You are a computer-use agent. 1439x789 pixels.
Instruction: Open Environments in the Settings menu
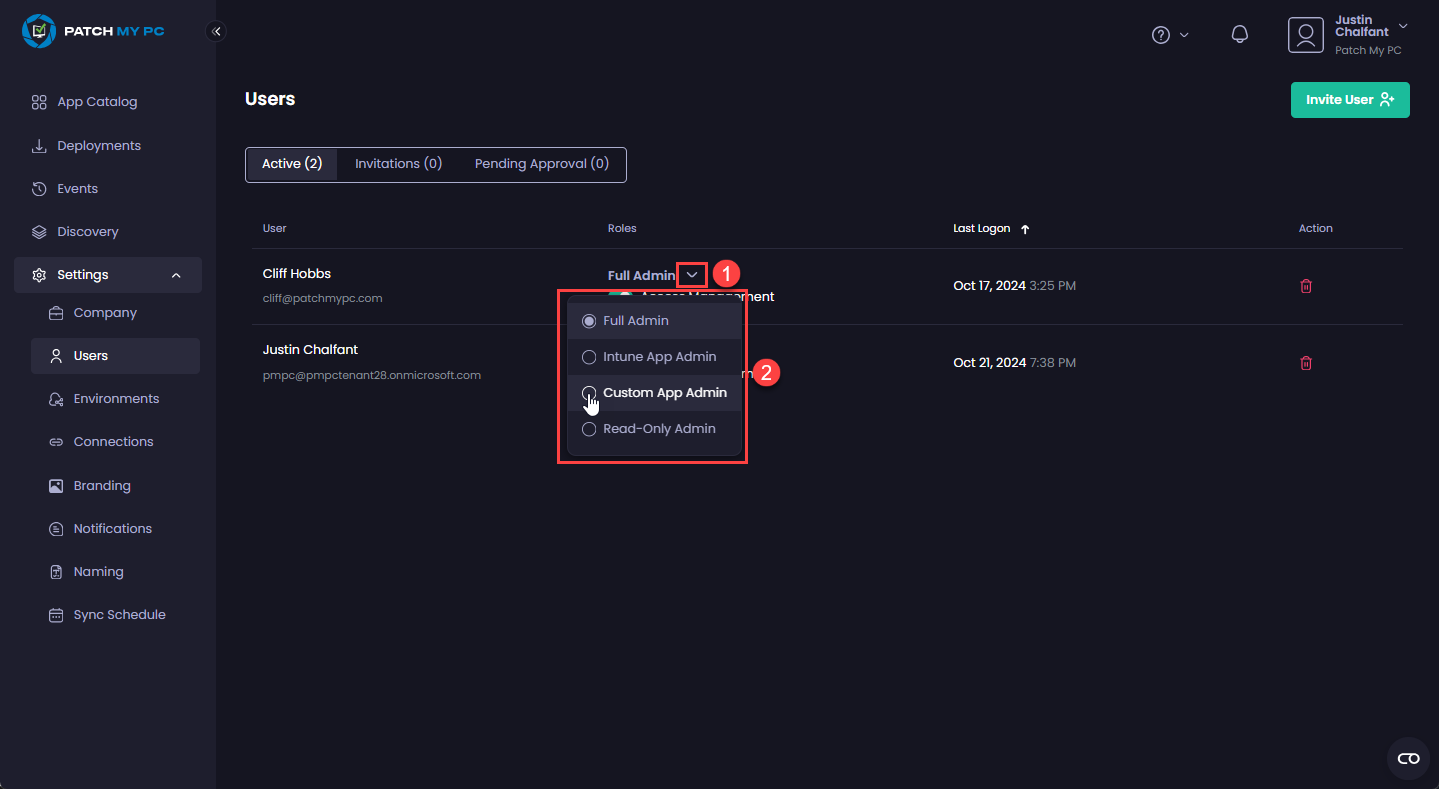tap(116, 399)
